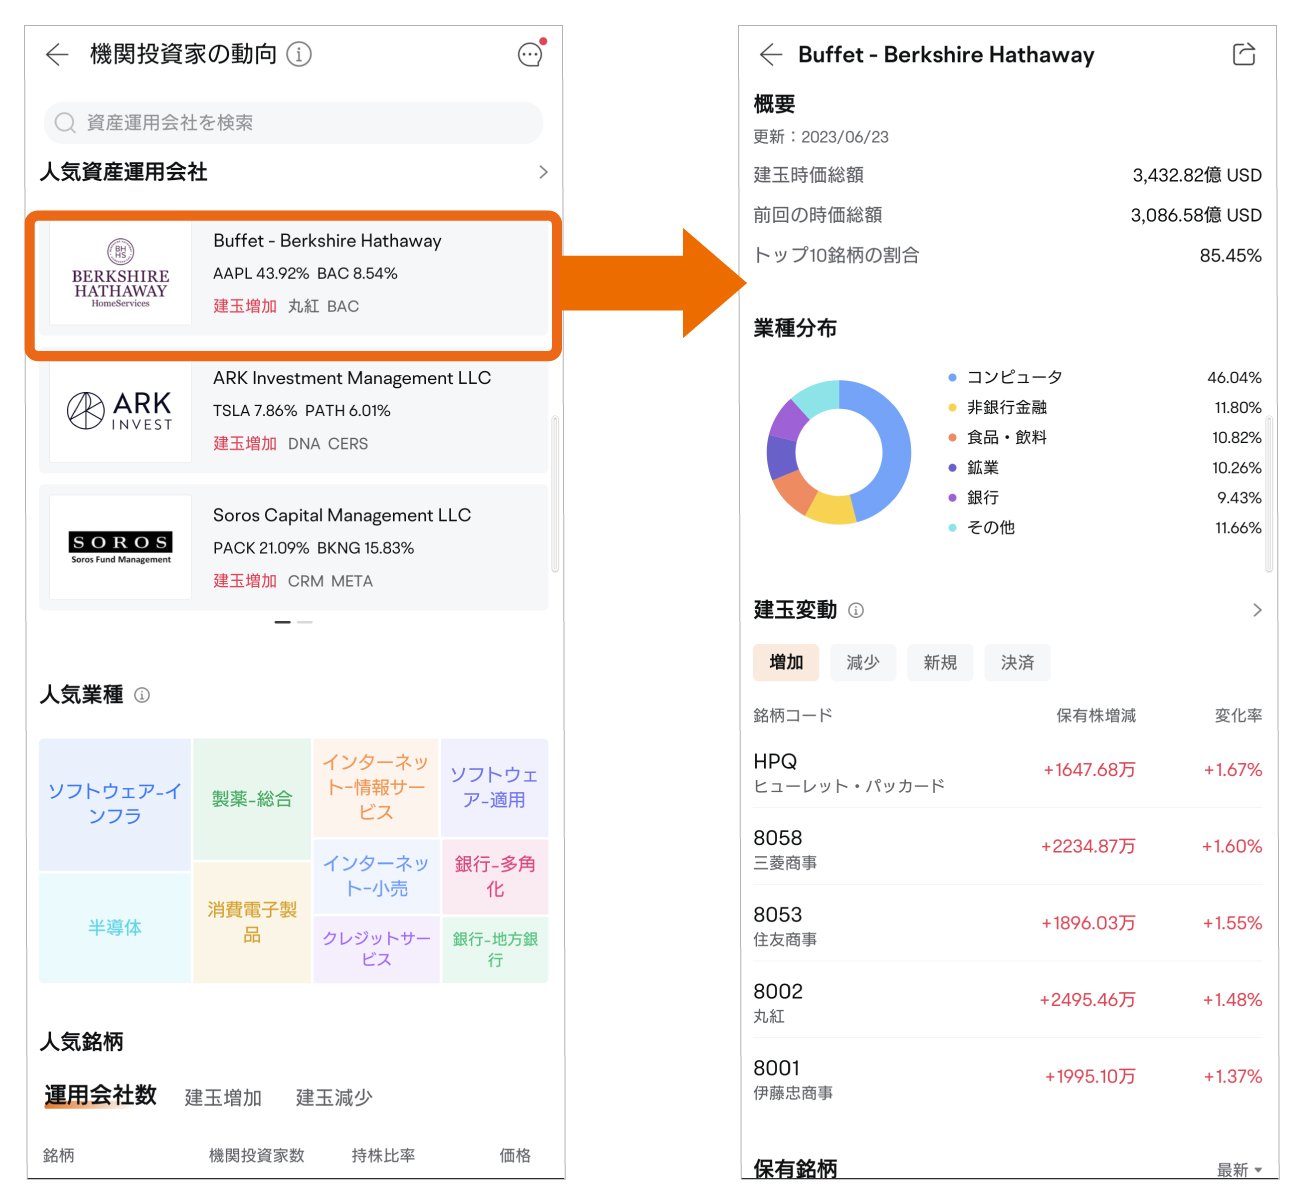The image size is (1301, 1200).
Task: Expand 人気資産運用会社 list with chevron
Action: coord(543,172)
